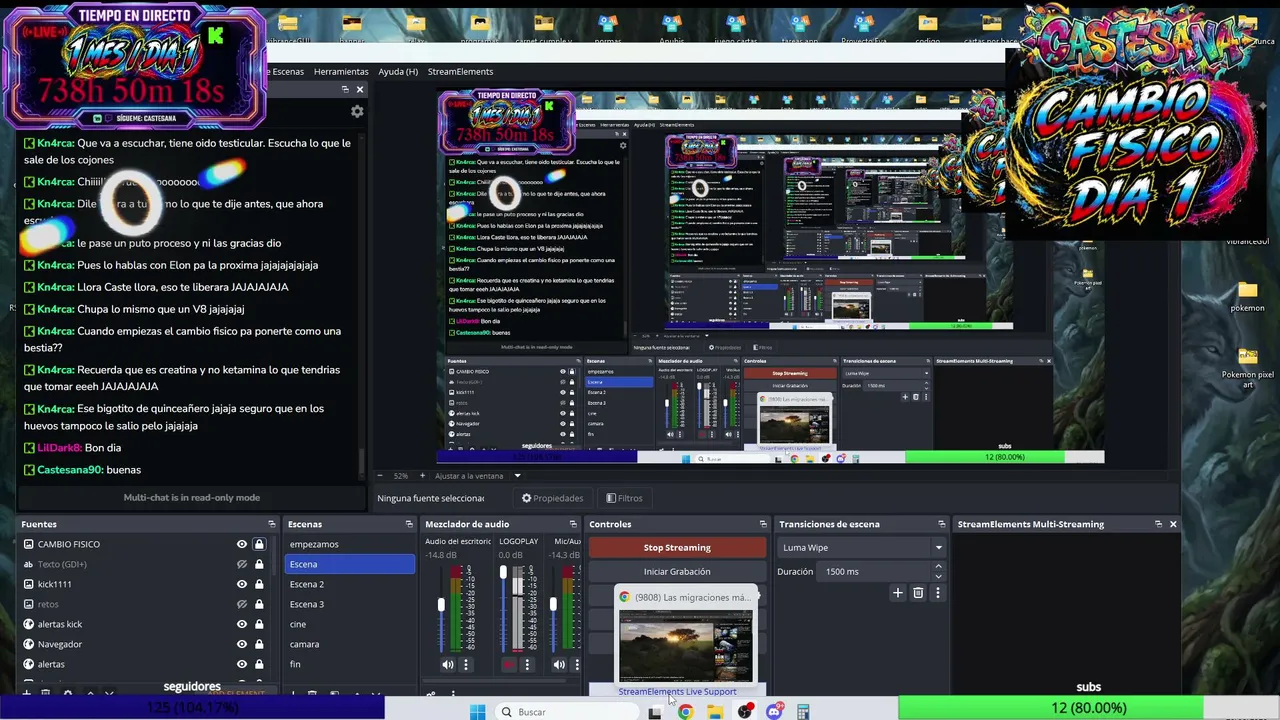The image size is (1280, 720).
Task: Hide the alertas source with eye icon
Action: point(241,664)
